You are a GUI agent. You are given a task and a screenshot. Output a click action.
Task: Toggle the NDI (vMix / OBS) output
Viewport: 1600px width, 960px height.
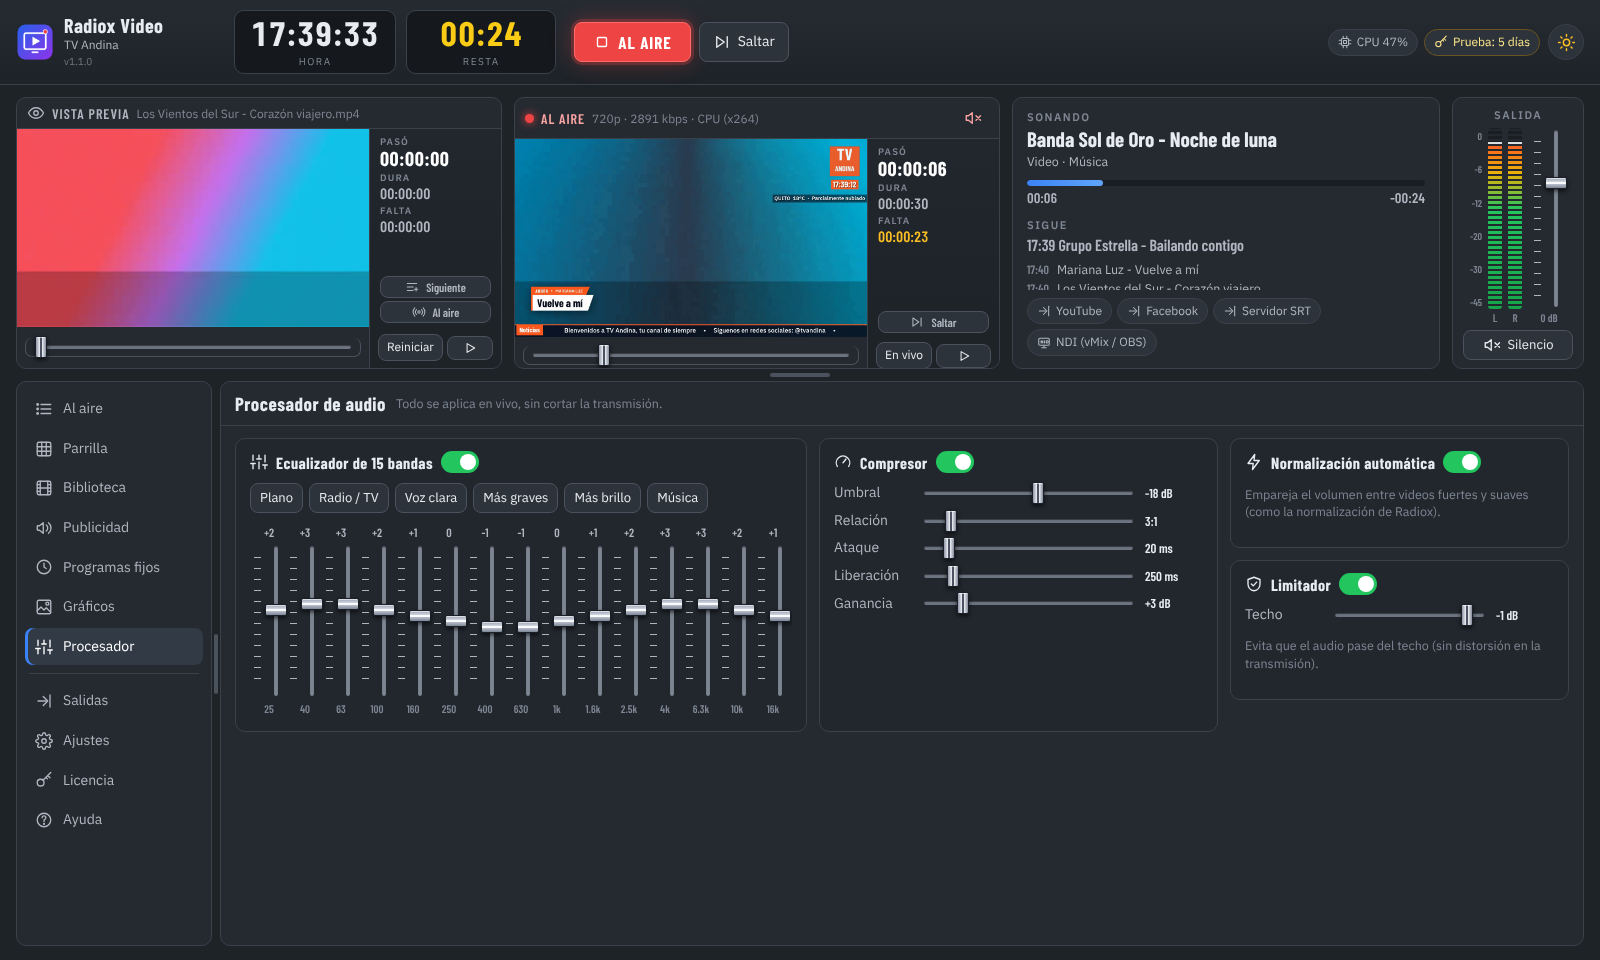(1092, 342)
